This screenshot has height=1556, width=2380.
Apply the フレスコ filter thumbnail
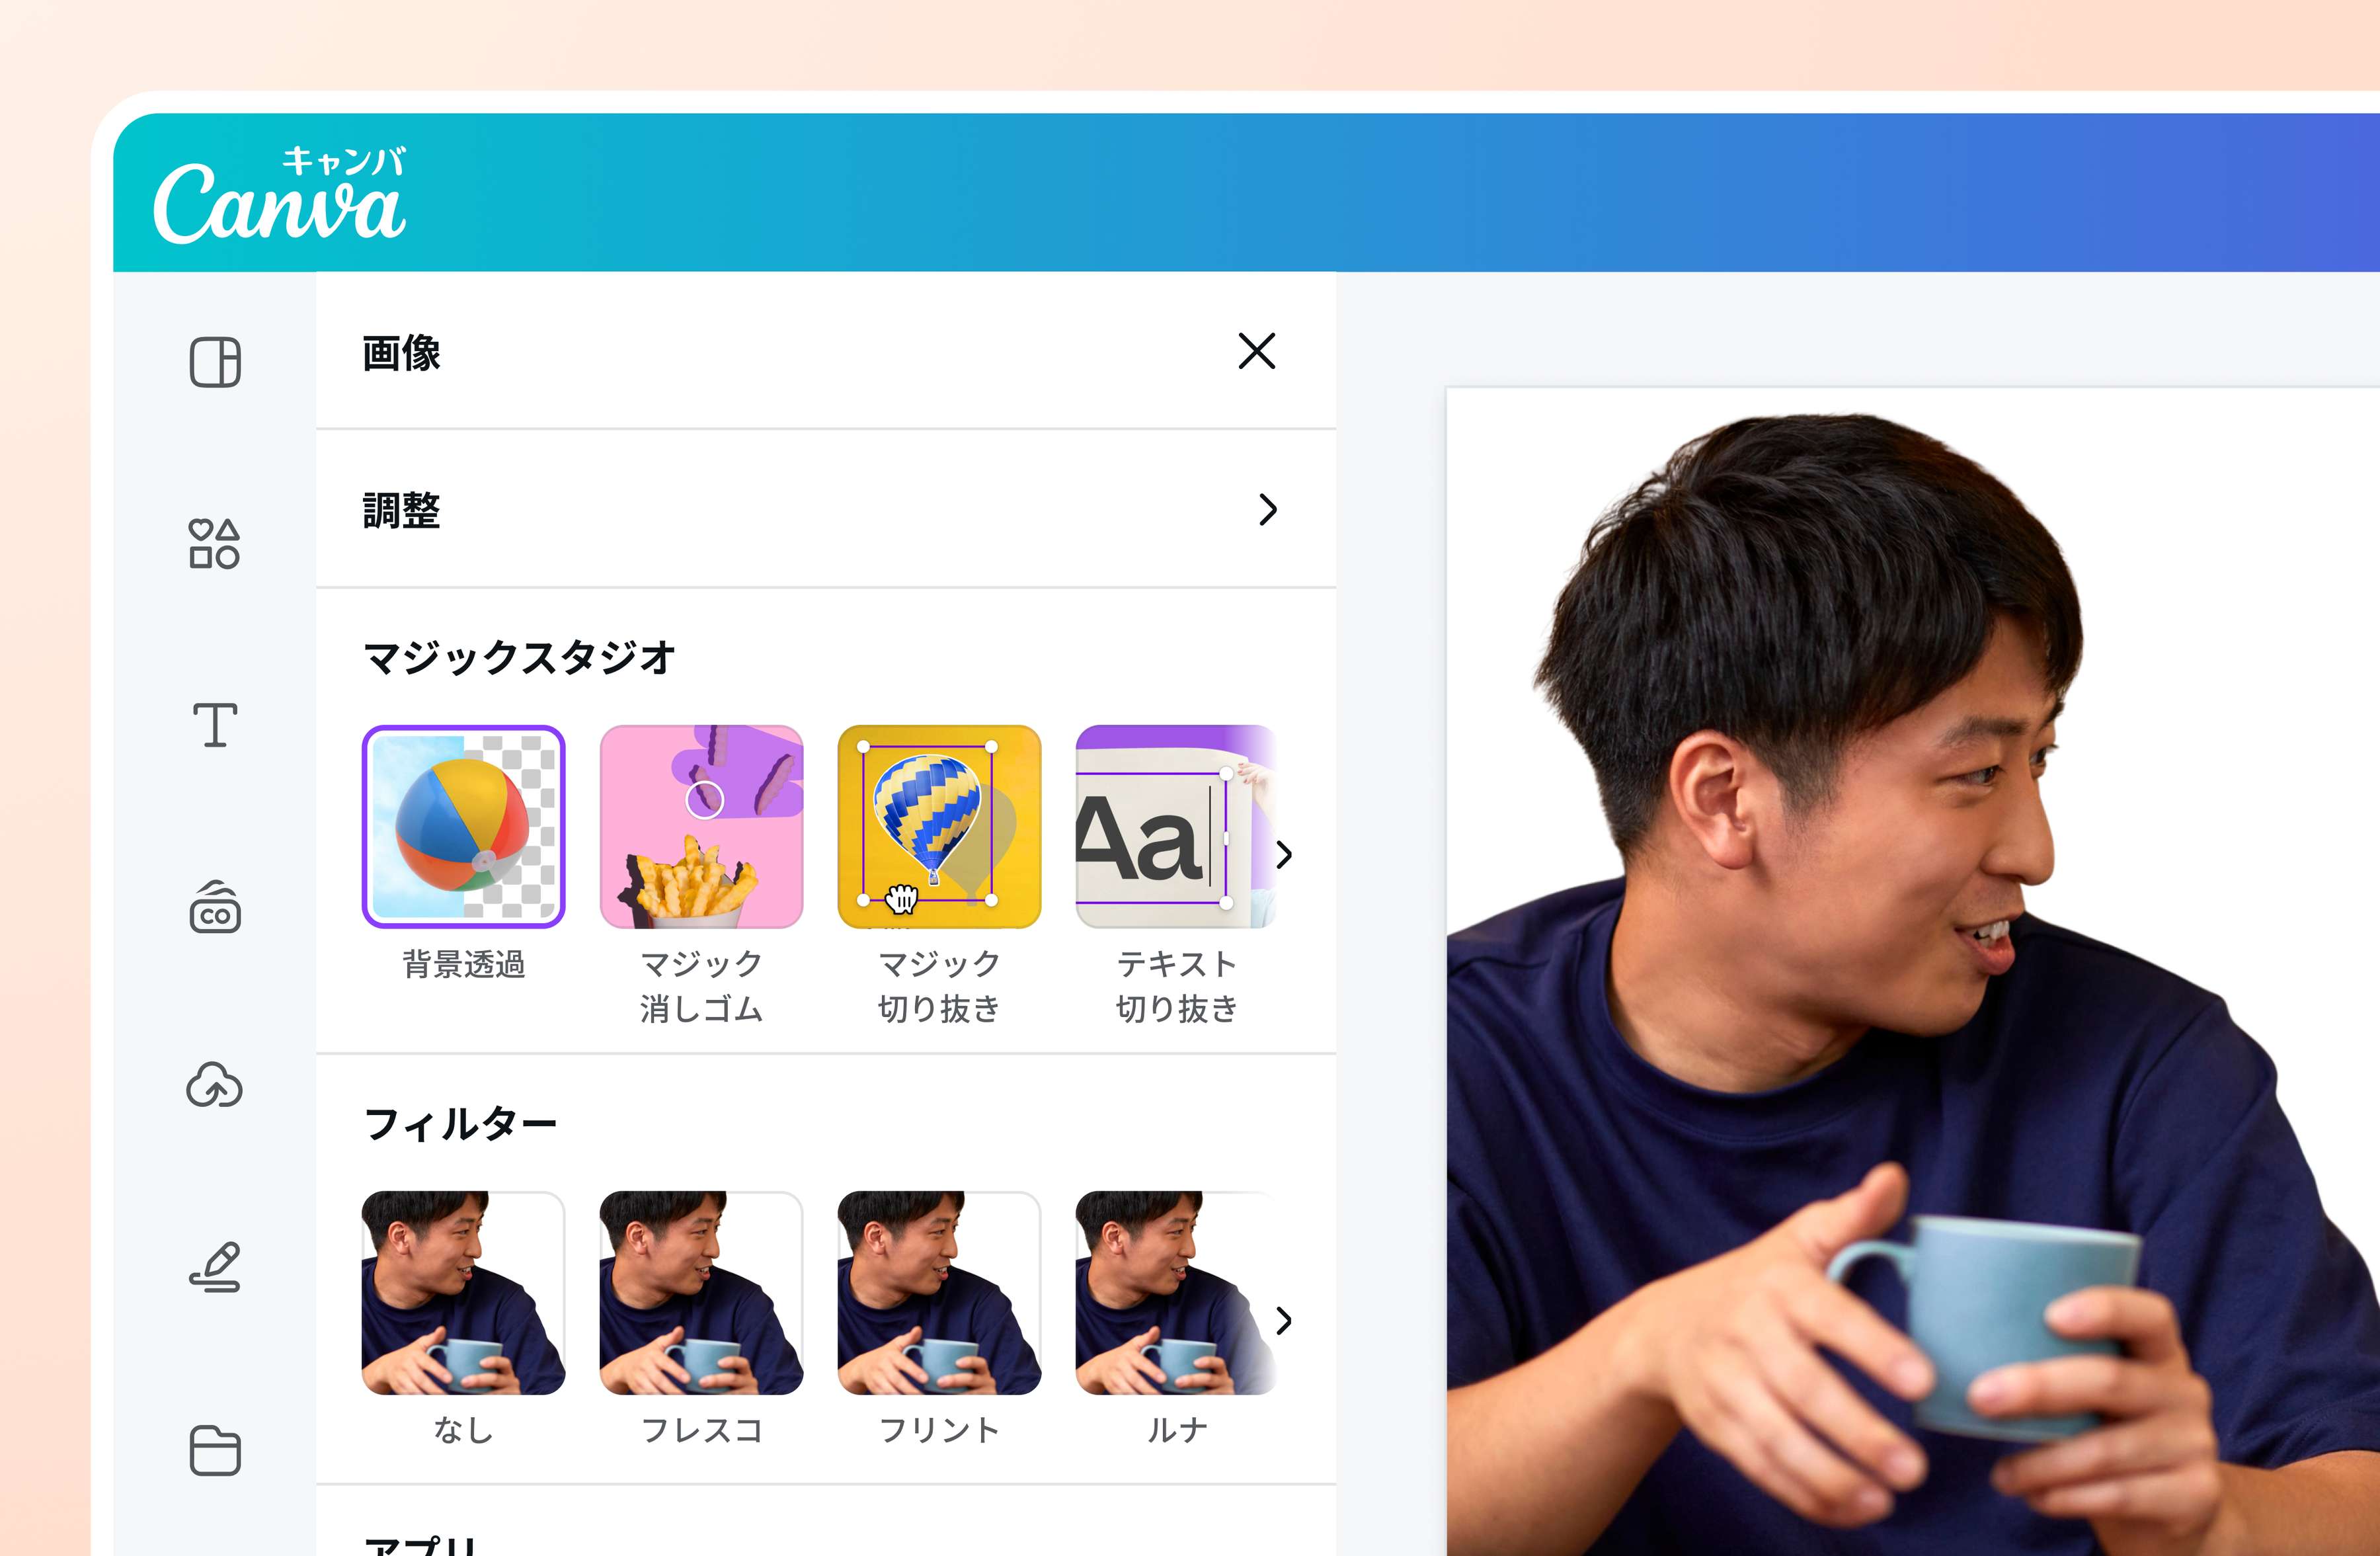(x=702, y=1293)
